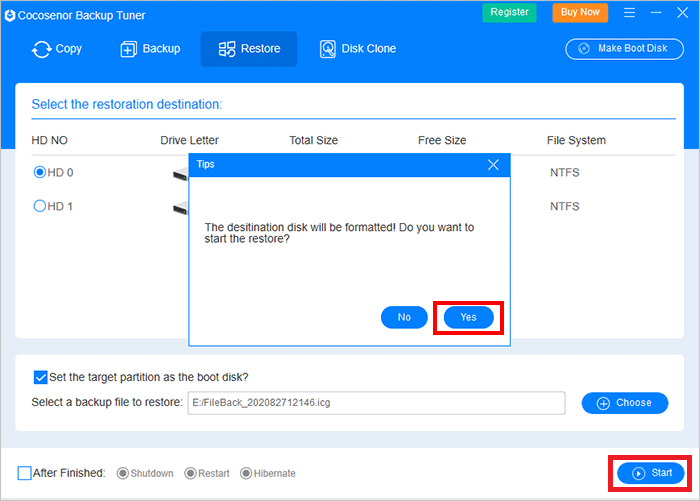Click the Free Size column header
The width and height of the screenshot is (700, 501).
(x=442, y=140)
